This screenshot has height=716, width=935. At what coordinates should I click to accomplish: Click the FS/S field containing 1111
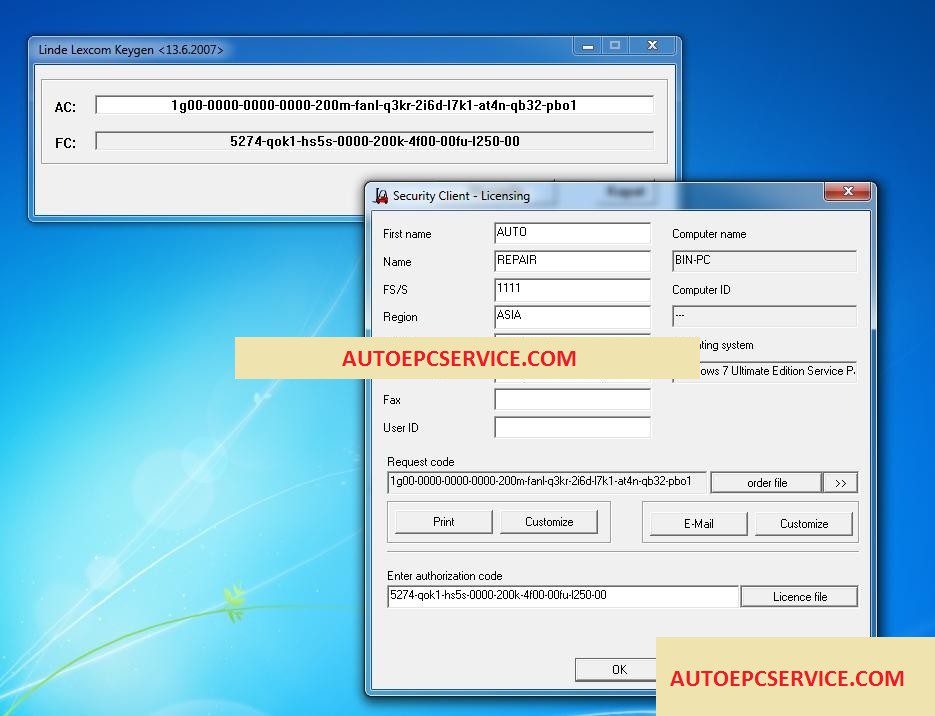click(572, 289)
